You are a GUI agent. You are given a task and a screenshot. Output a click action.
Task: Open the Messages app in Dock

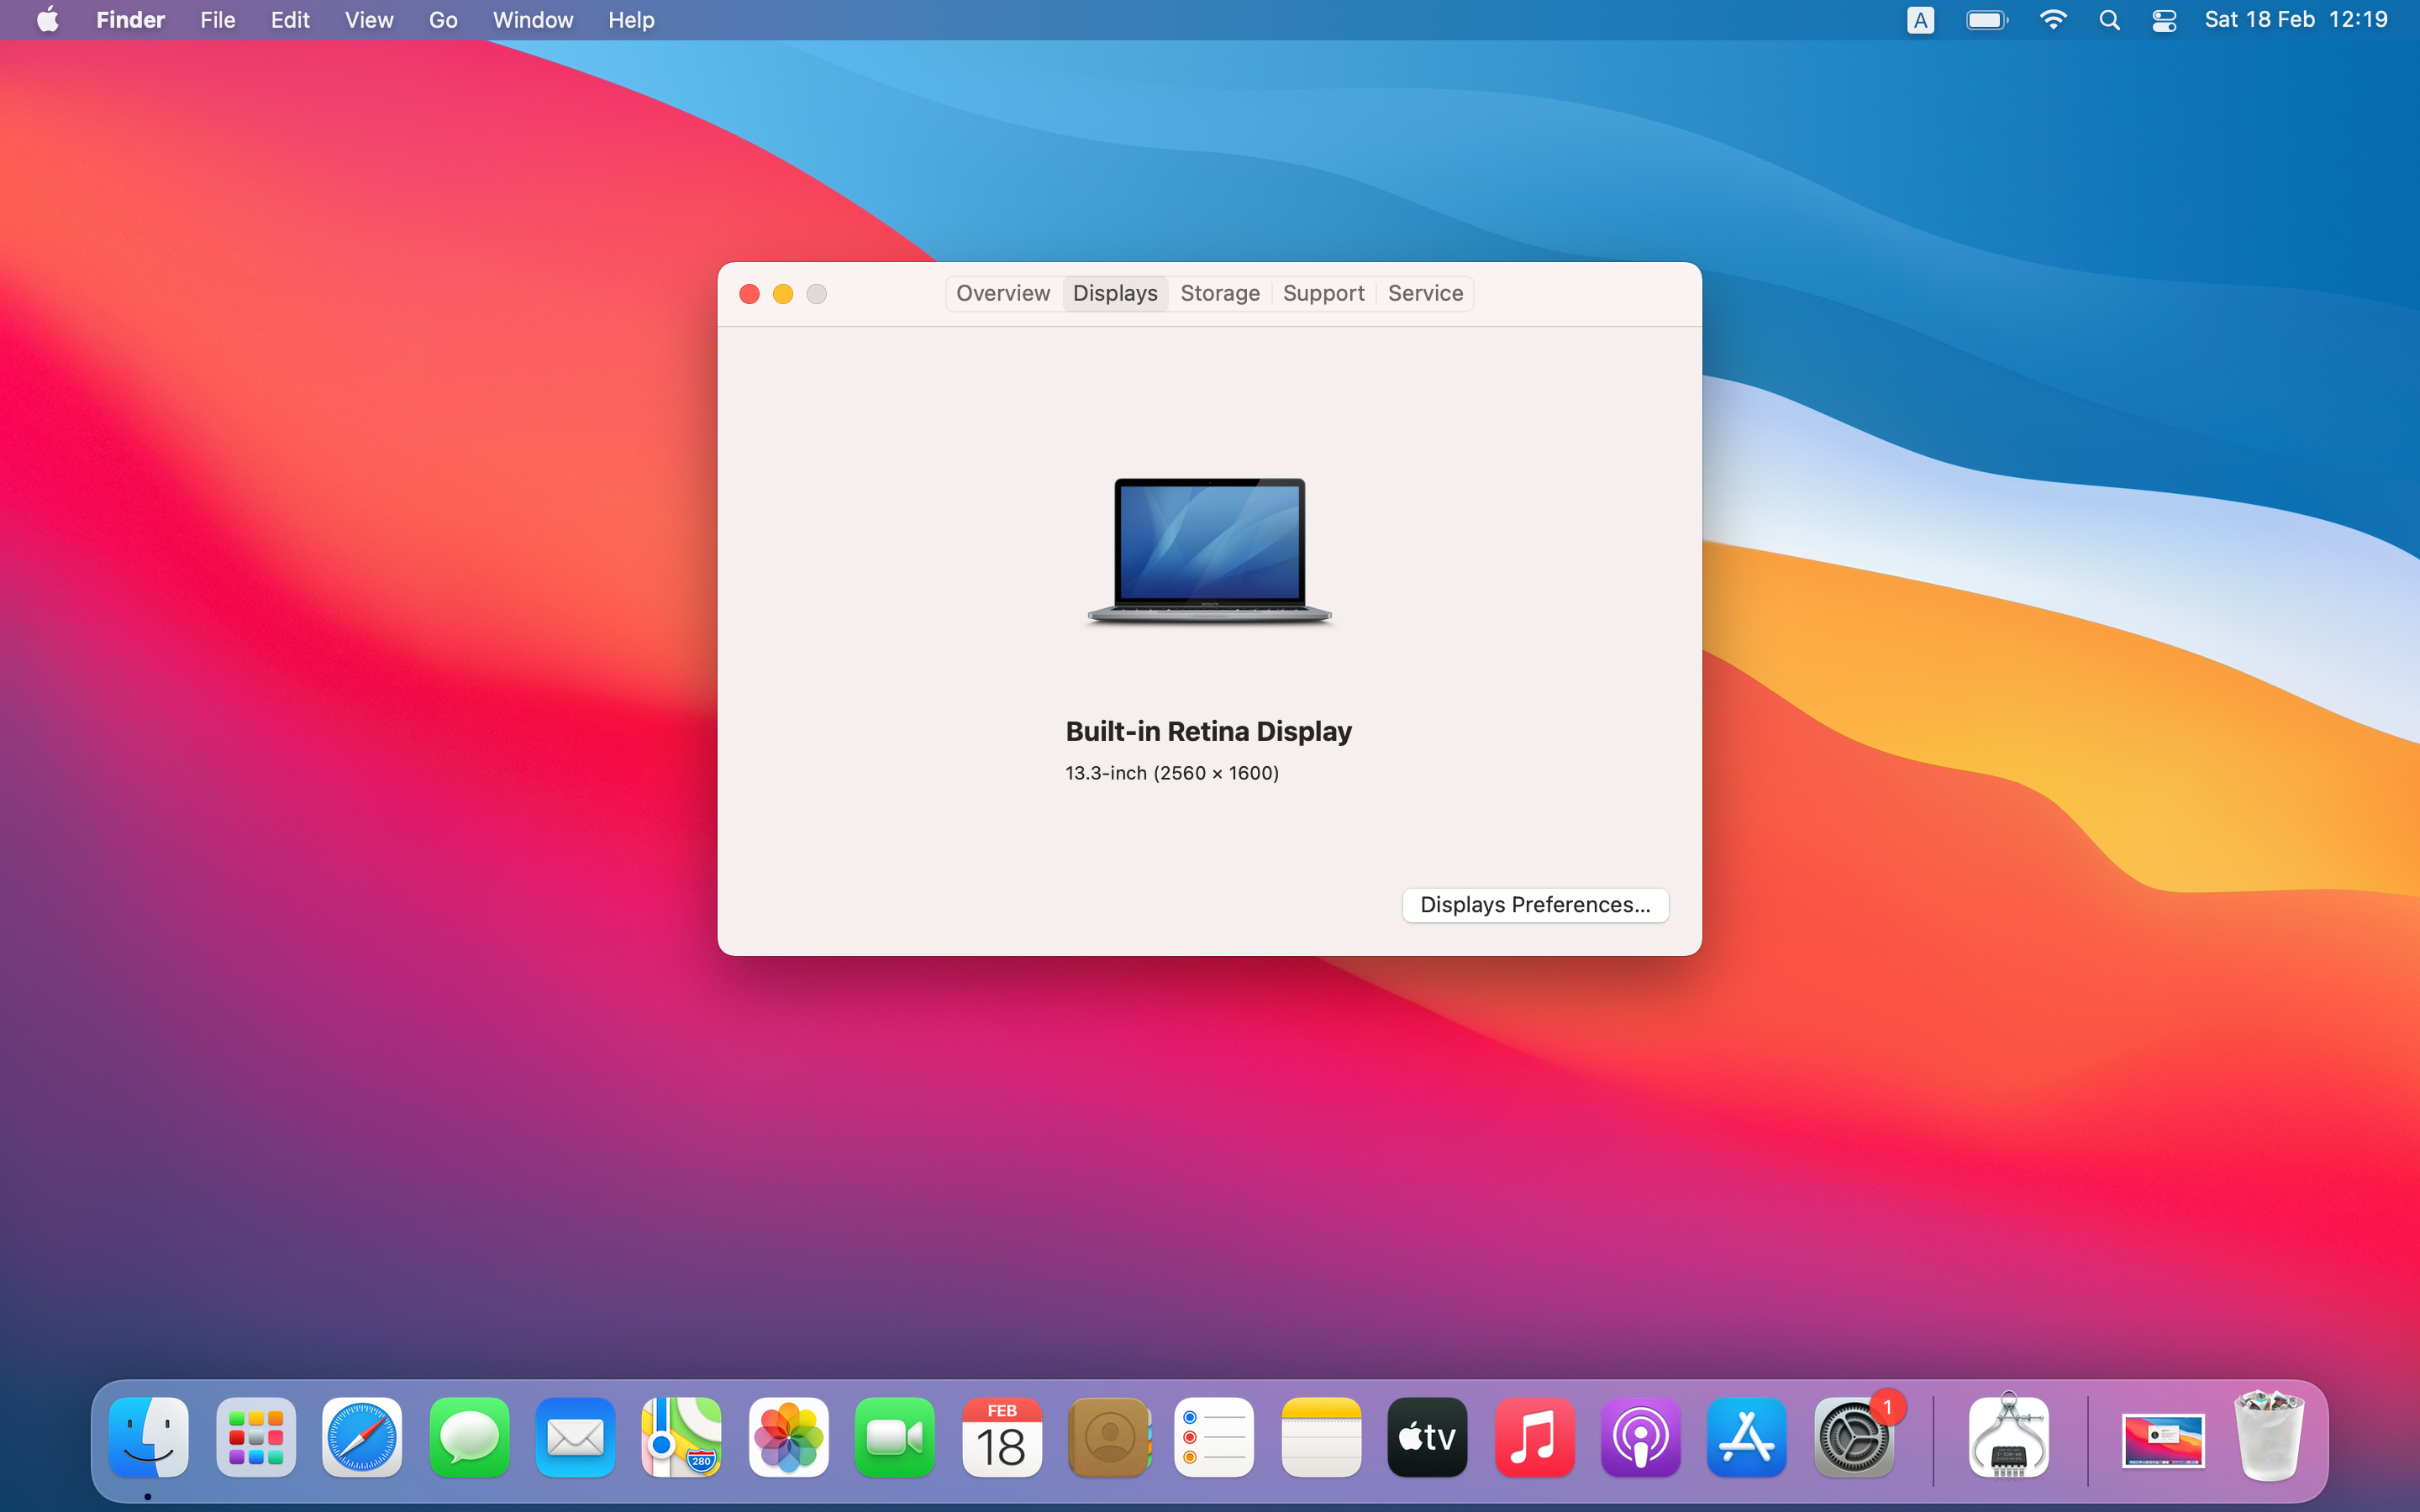click(469, 1438)
